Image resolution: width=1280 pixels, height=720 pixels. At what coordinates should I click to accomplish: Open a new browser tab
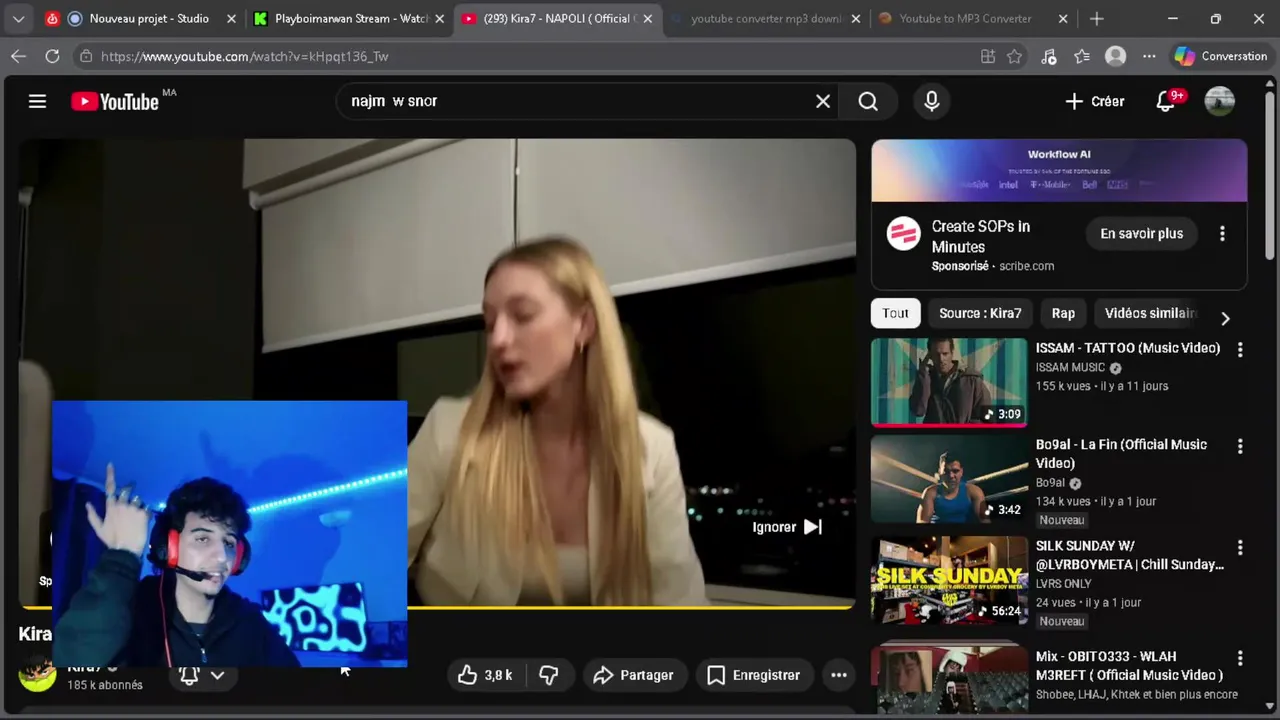[x=1097, y=18]
